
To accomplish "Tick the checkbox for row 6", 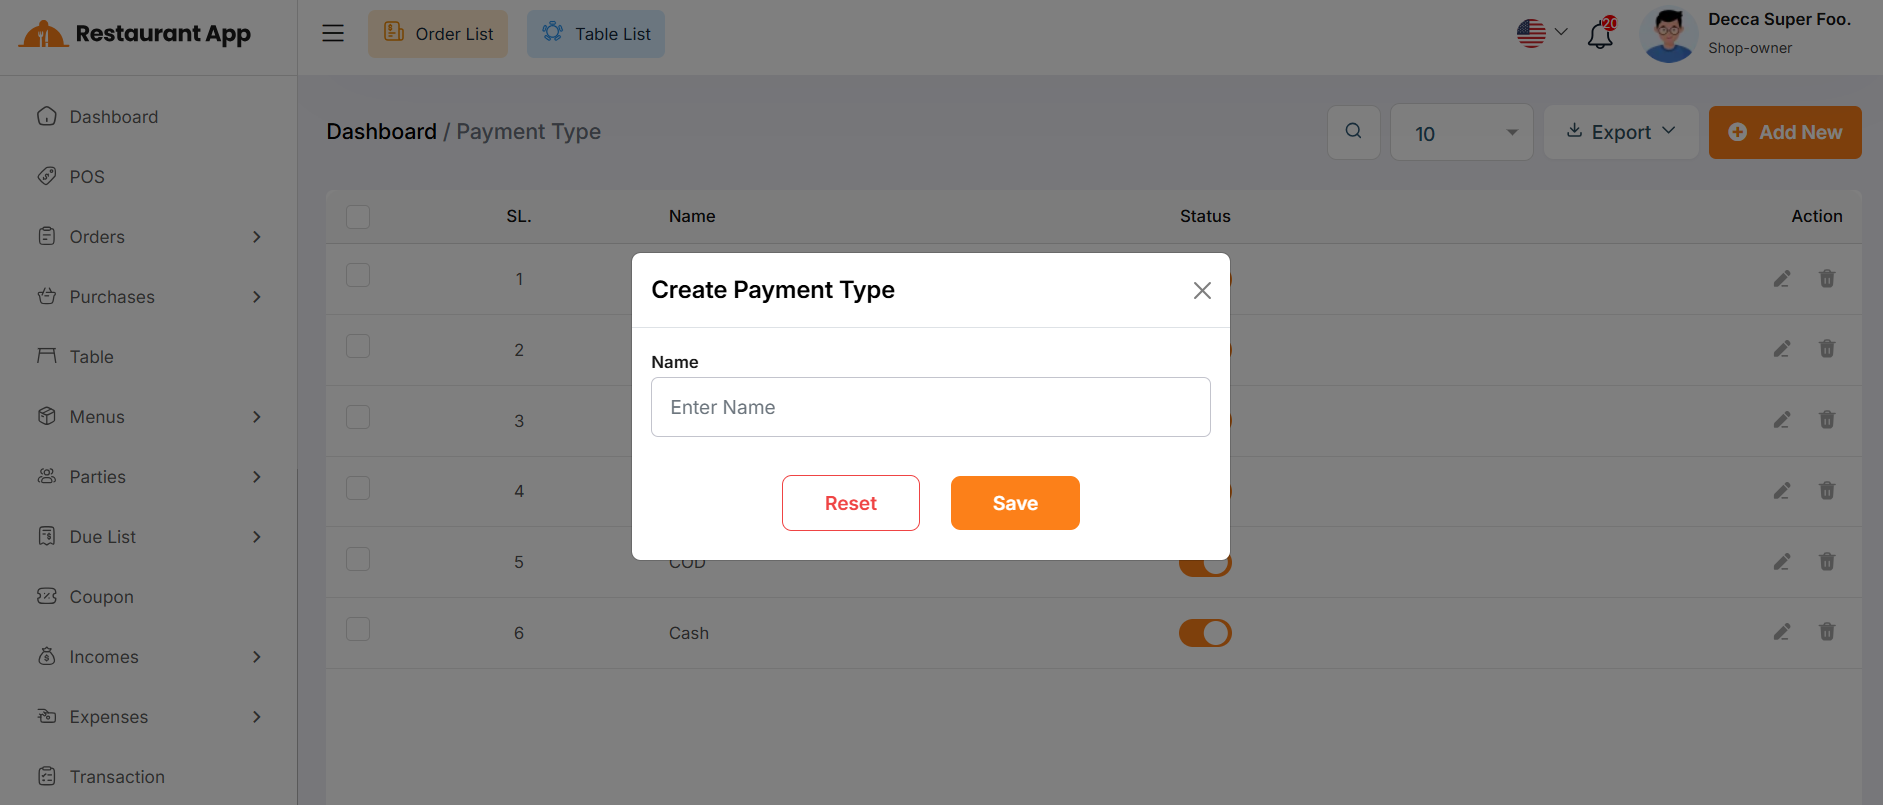I will pyautogui.click(x=358, y=629).
